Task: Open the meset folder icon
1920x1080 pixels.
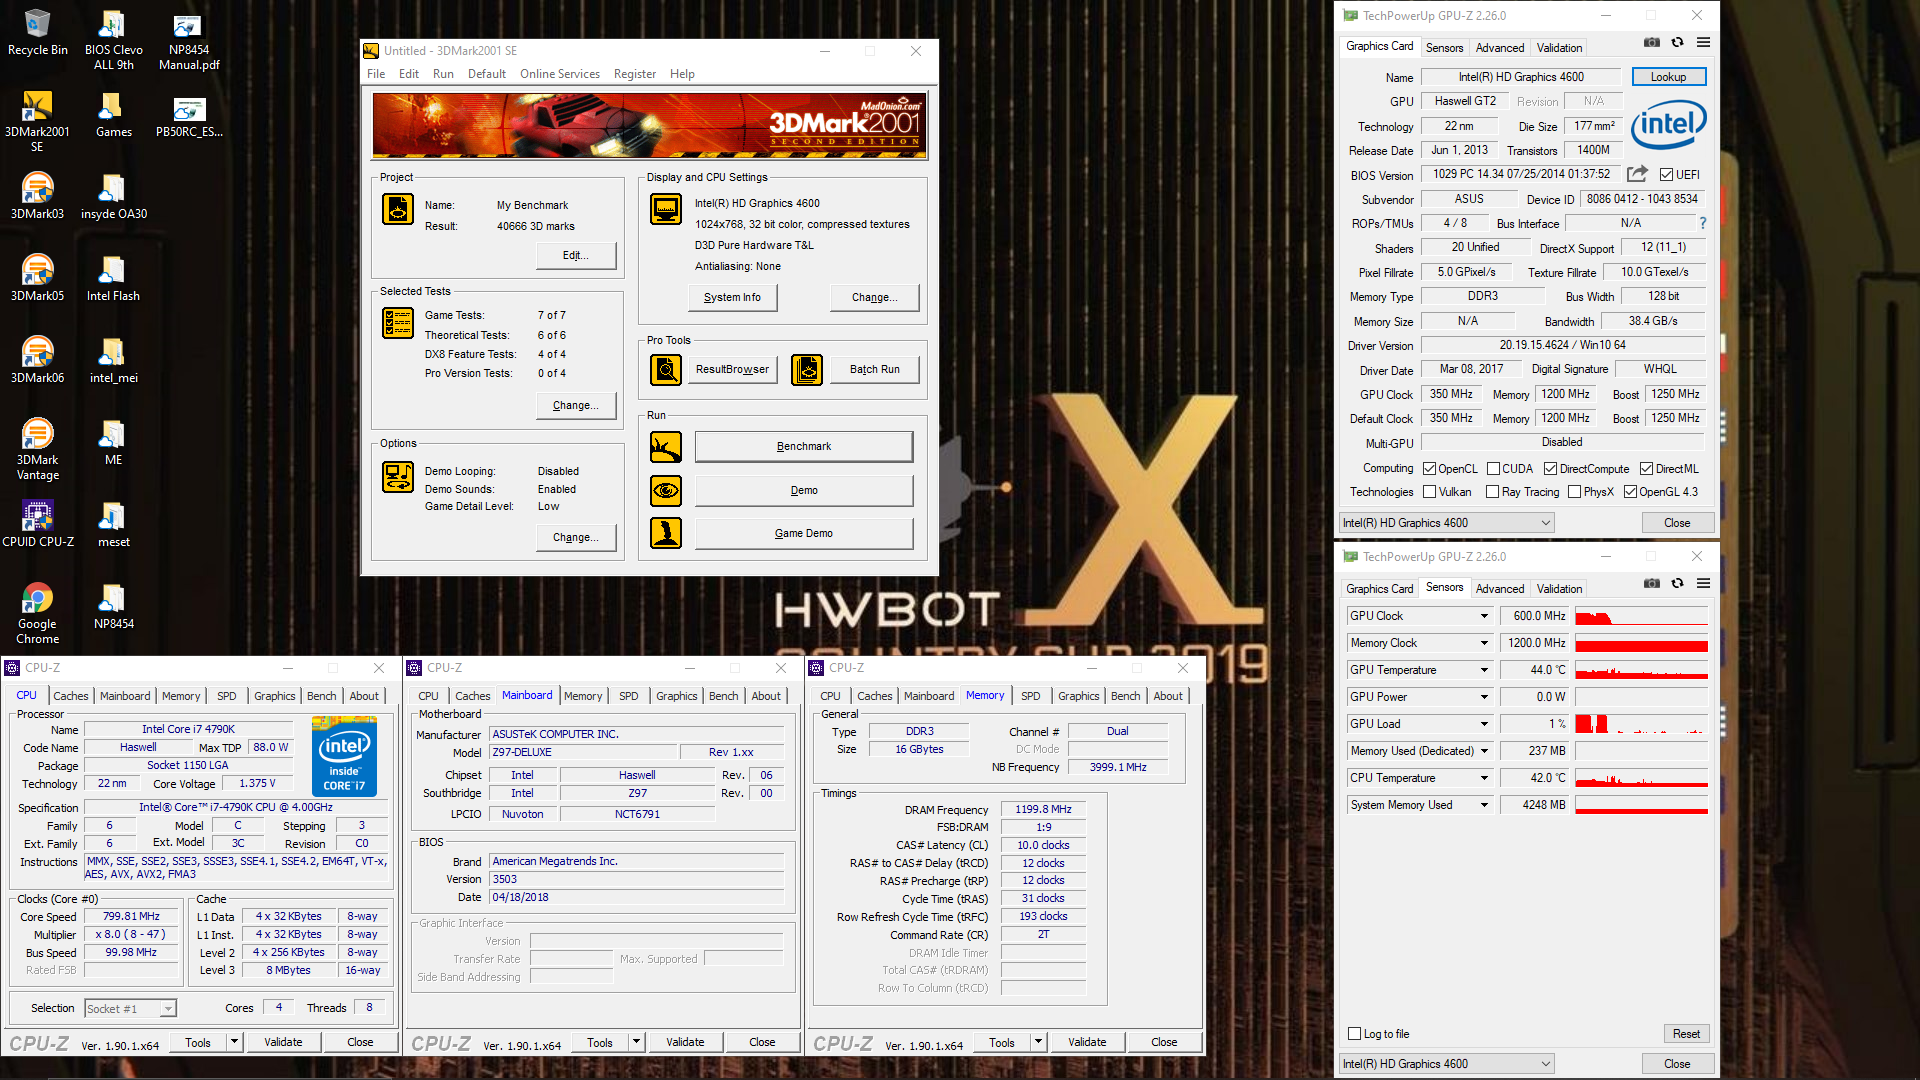Action: (x=113, y=524)
